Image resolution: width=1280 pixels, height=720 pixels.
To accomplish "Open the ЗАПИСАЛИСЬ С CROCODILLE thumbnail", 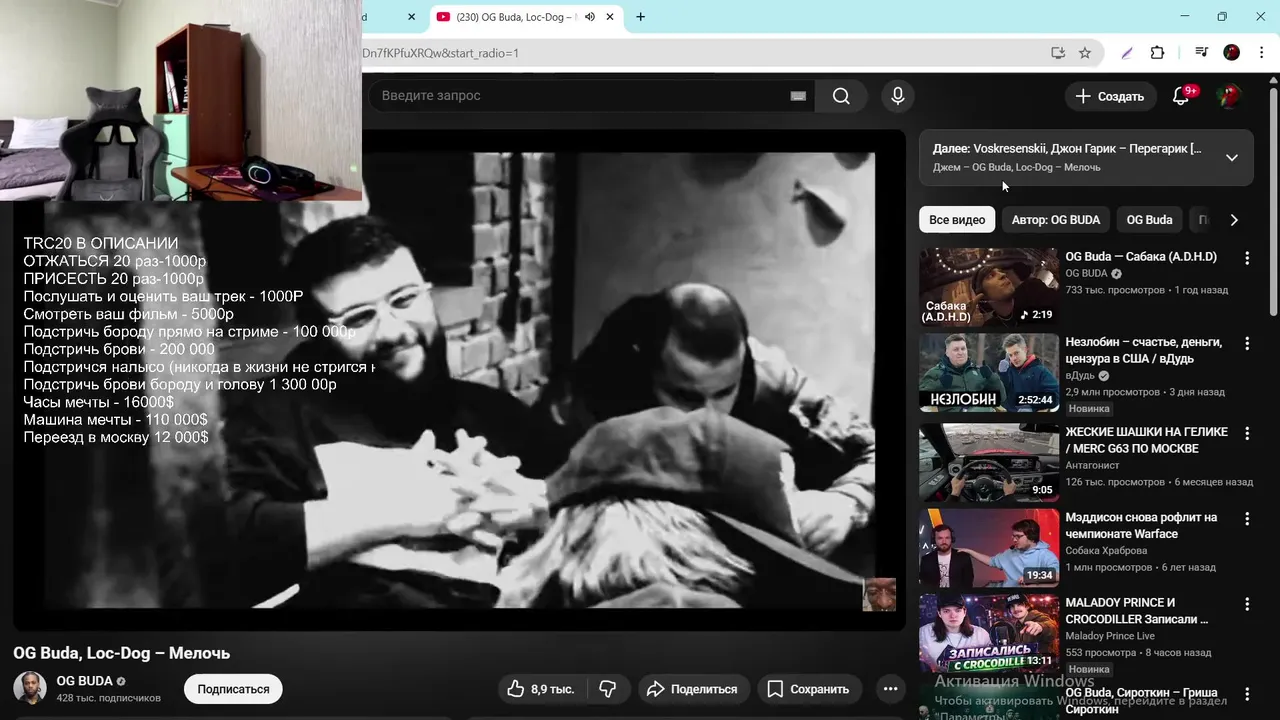I will tap(989, 633).
